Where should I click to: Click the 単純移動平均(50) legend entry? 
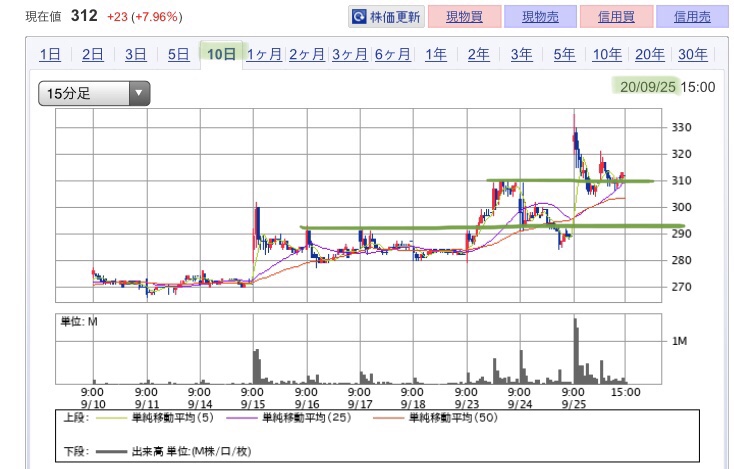[435, 418]
